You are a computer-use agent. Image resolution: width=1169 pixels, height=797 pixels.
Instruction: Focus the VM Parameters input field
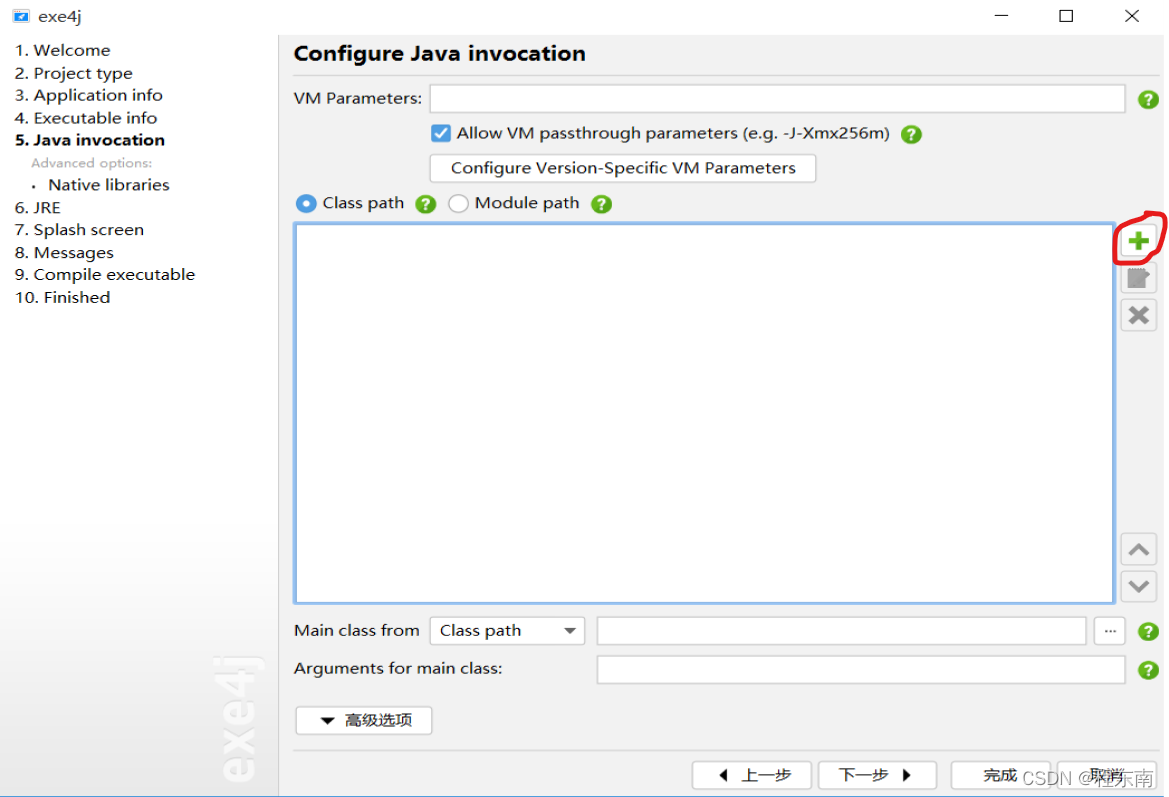[x=778, y=98]
